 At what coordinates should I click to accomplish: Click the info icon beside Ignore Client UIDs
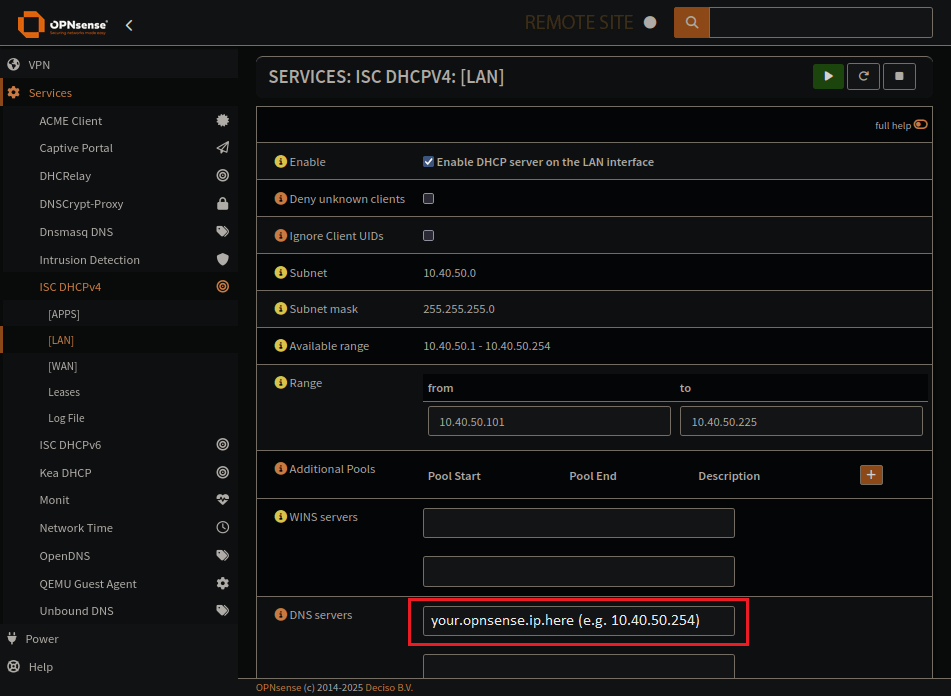[280, 235]
